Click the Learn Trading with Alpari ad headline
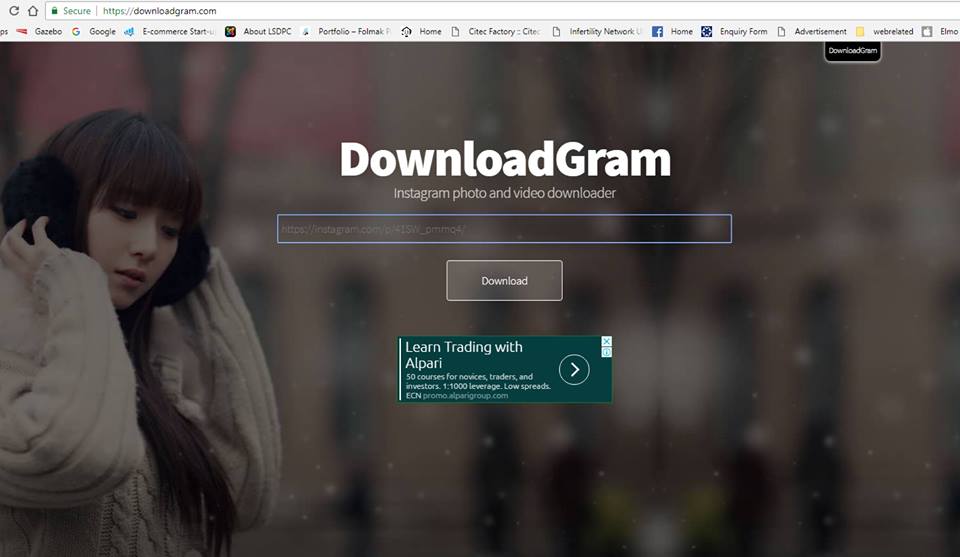The width and height of the screenshot is (960, 557). point(464,355)
